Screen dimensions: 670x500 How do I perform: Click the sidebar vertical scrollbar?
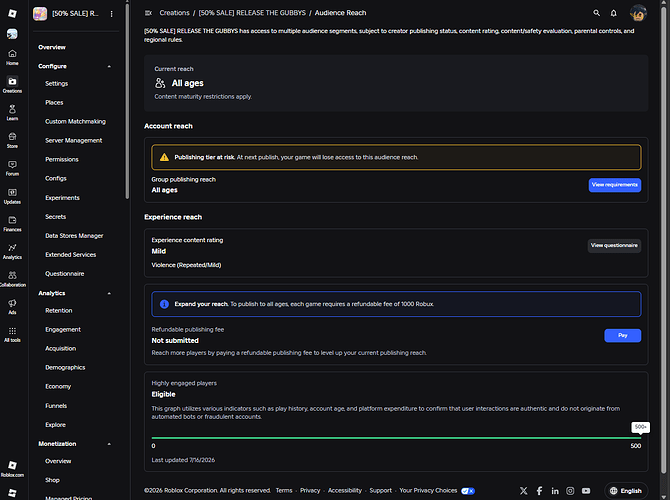click(127, 100)
